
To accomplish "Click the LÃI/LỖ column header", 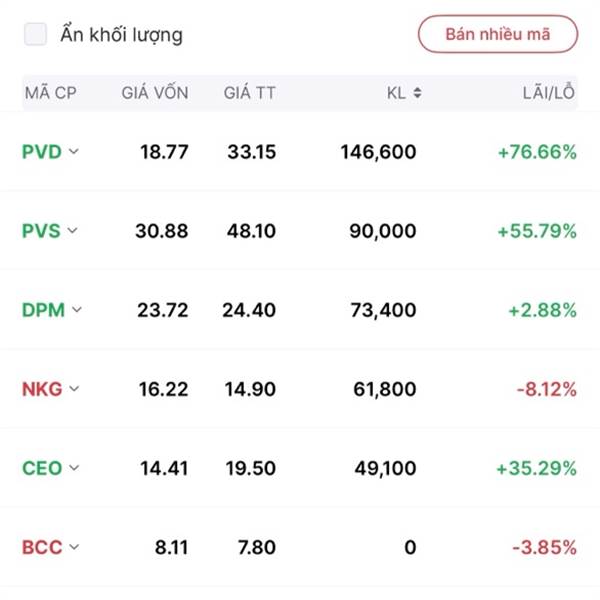I will (549, 93).
